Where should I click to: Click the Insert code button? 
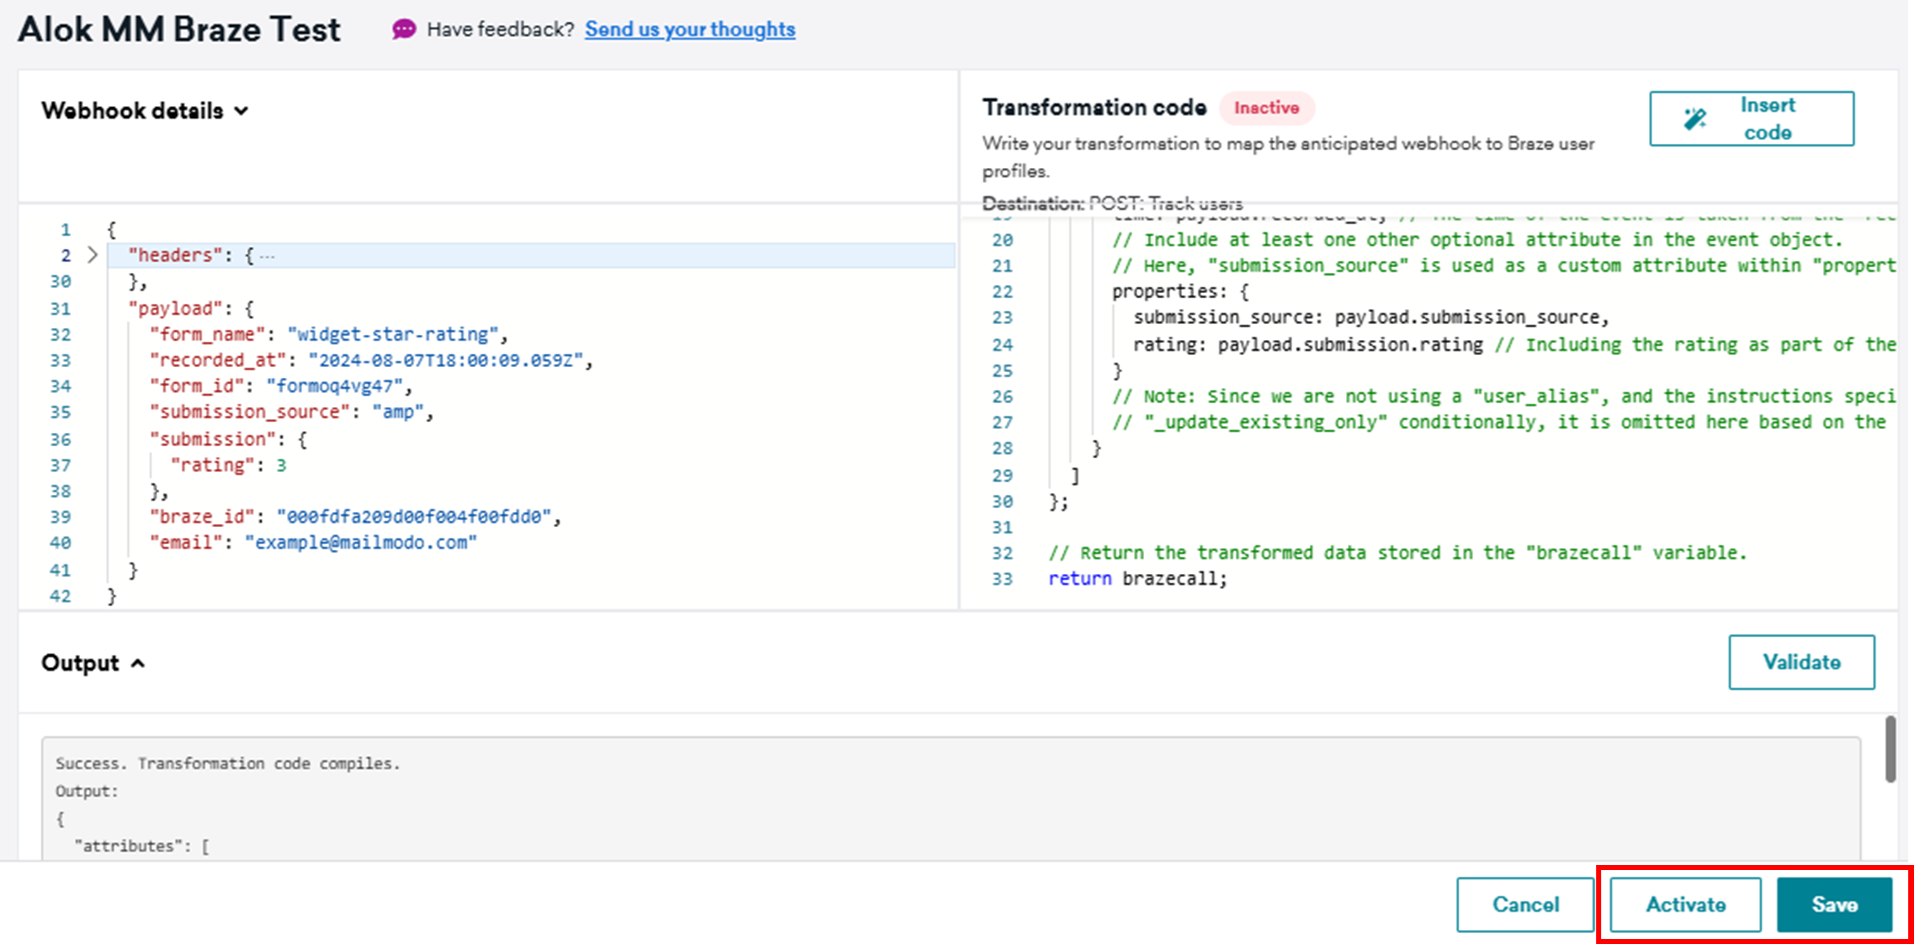click(1751, 118)
